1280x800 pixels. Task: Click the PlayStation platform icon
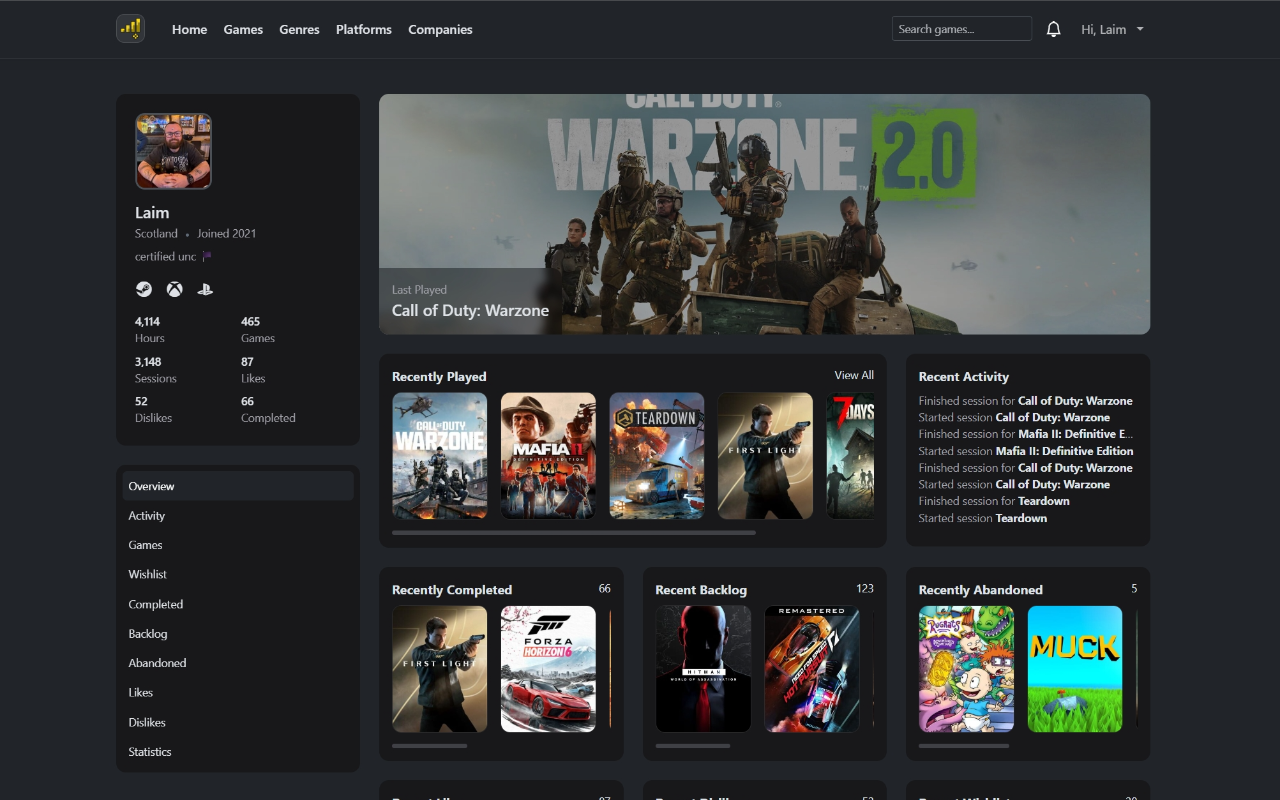pyautogui.click(x=205, y=289)
